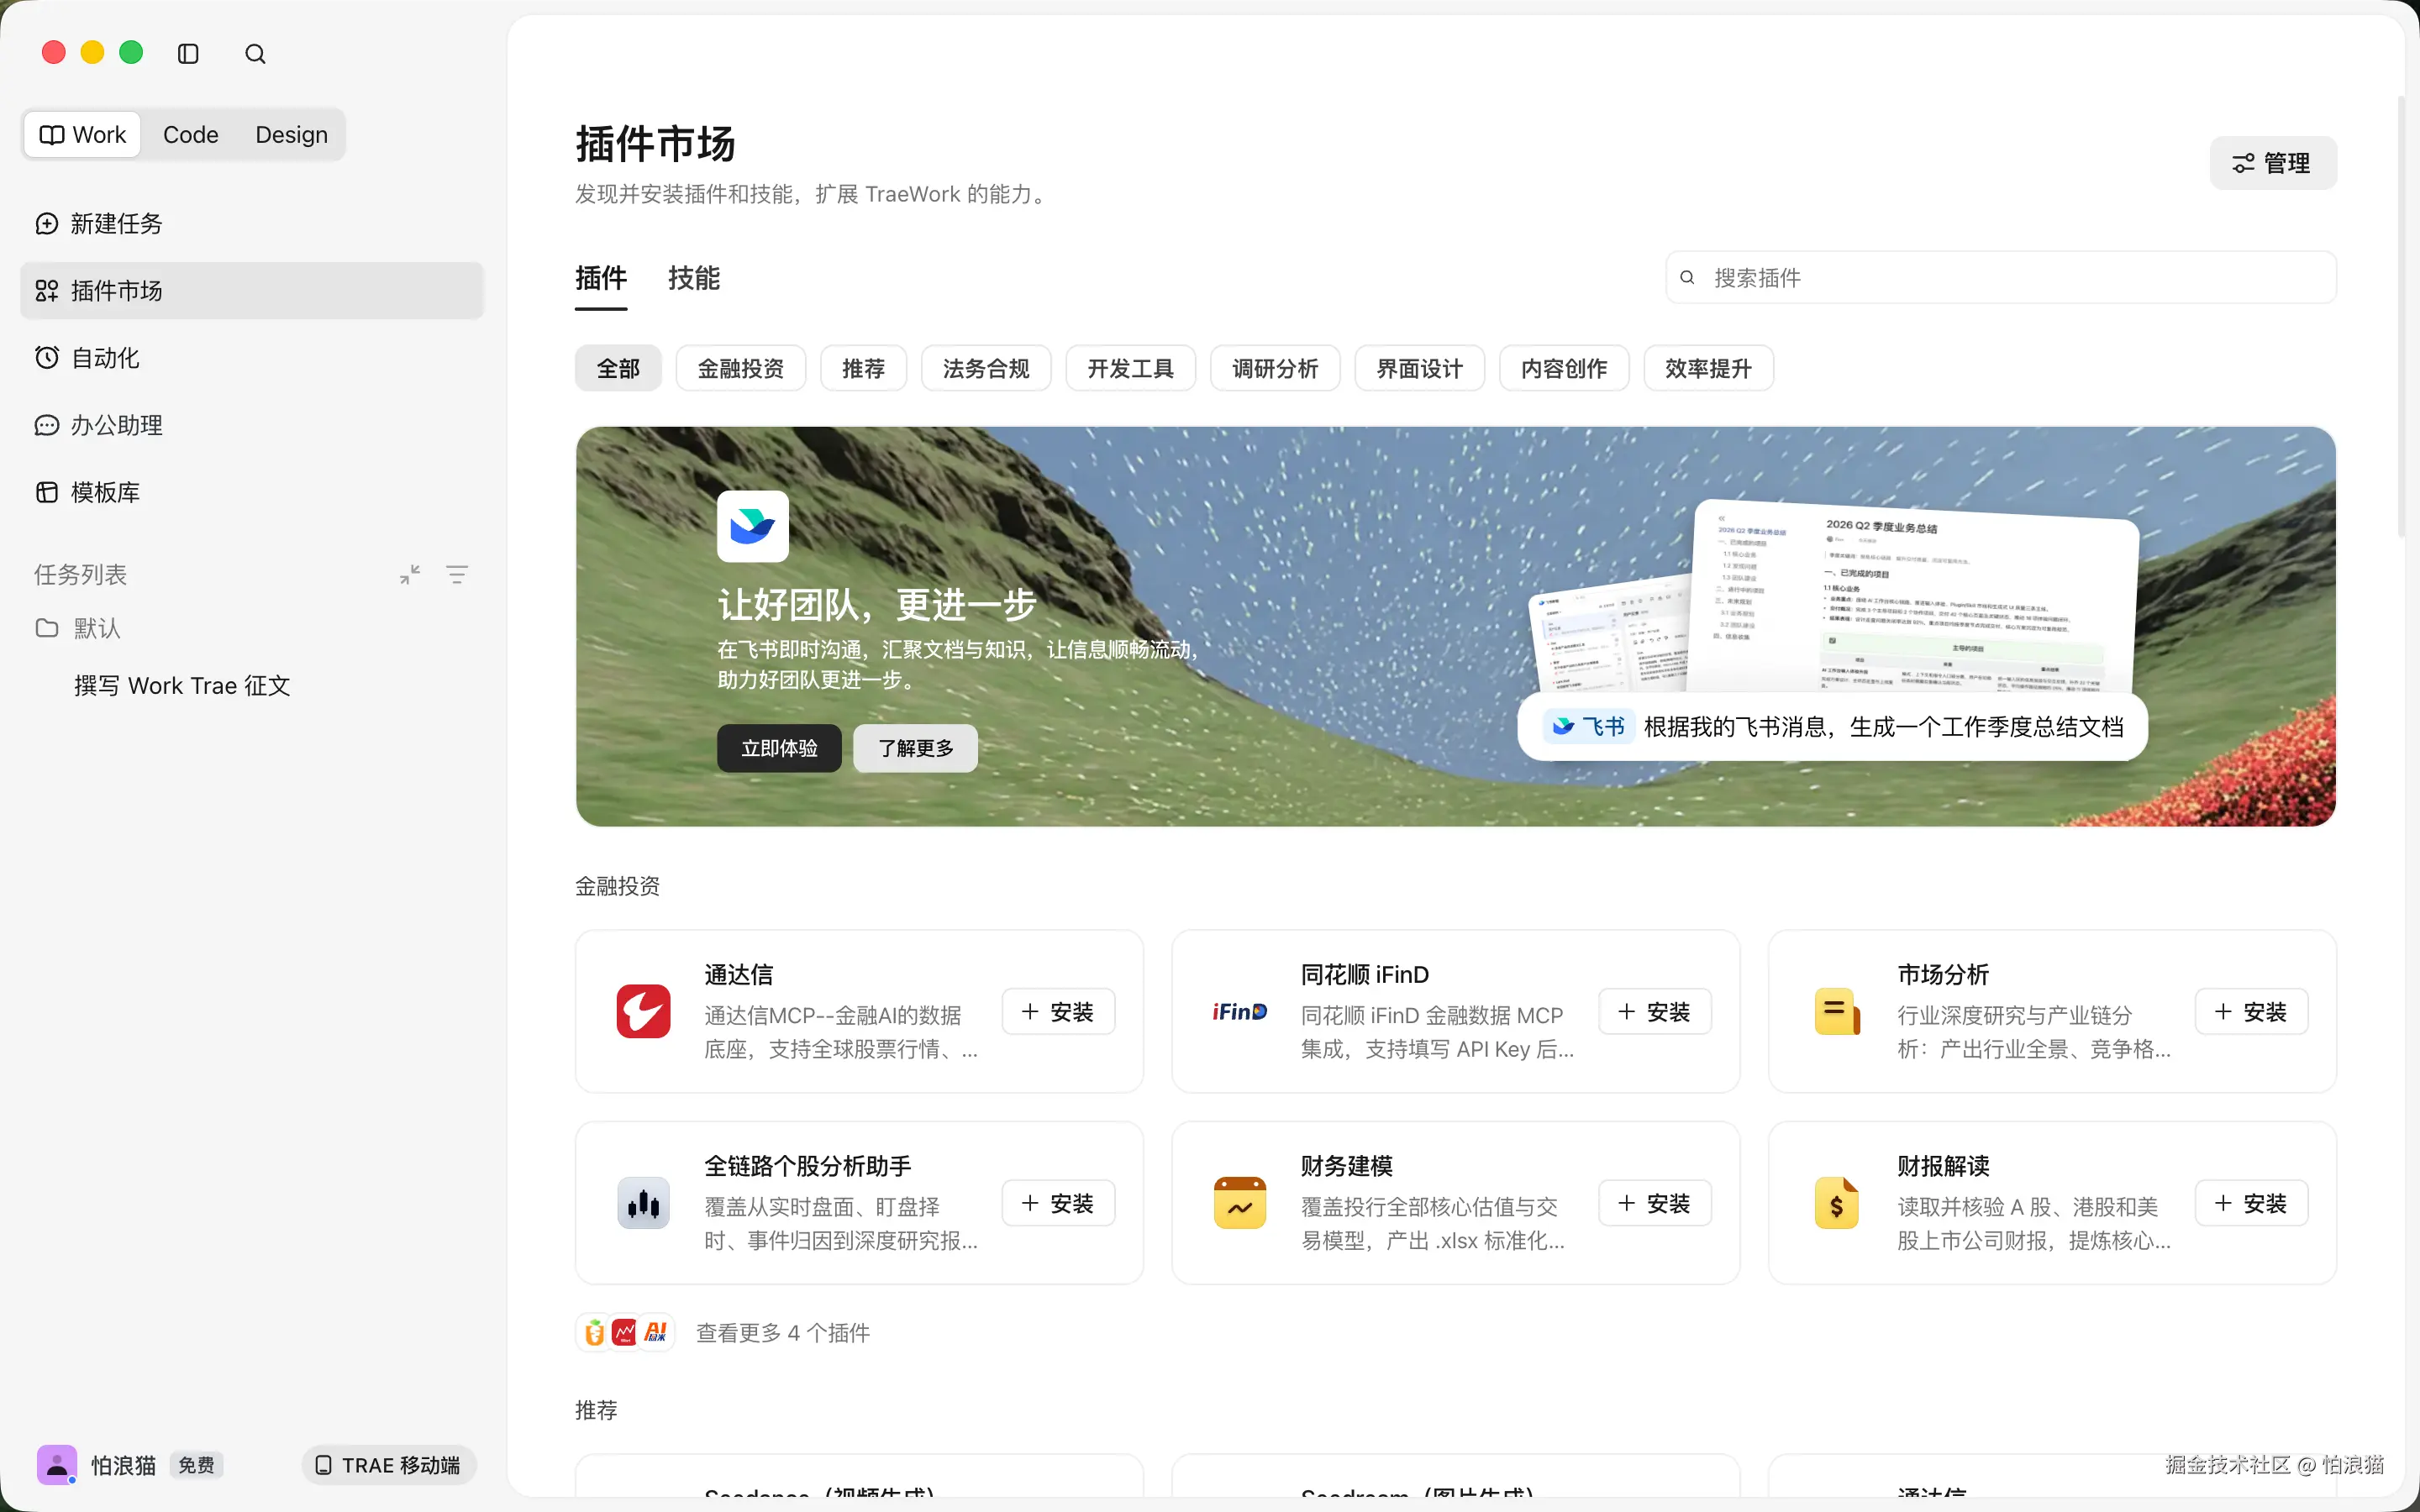This screenshot has height=1512, width=2420.
Task: Open the 管理 button
Action: coord(2273,163)
